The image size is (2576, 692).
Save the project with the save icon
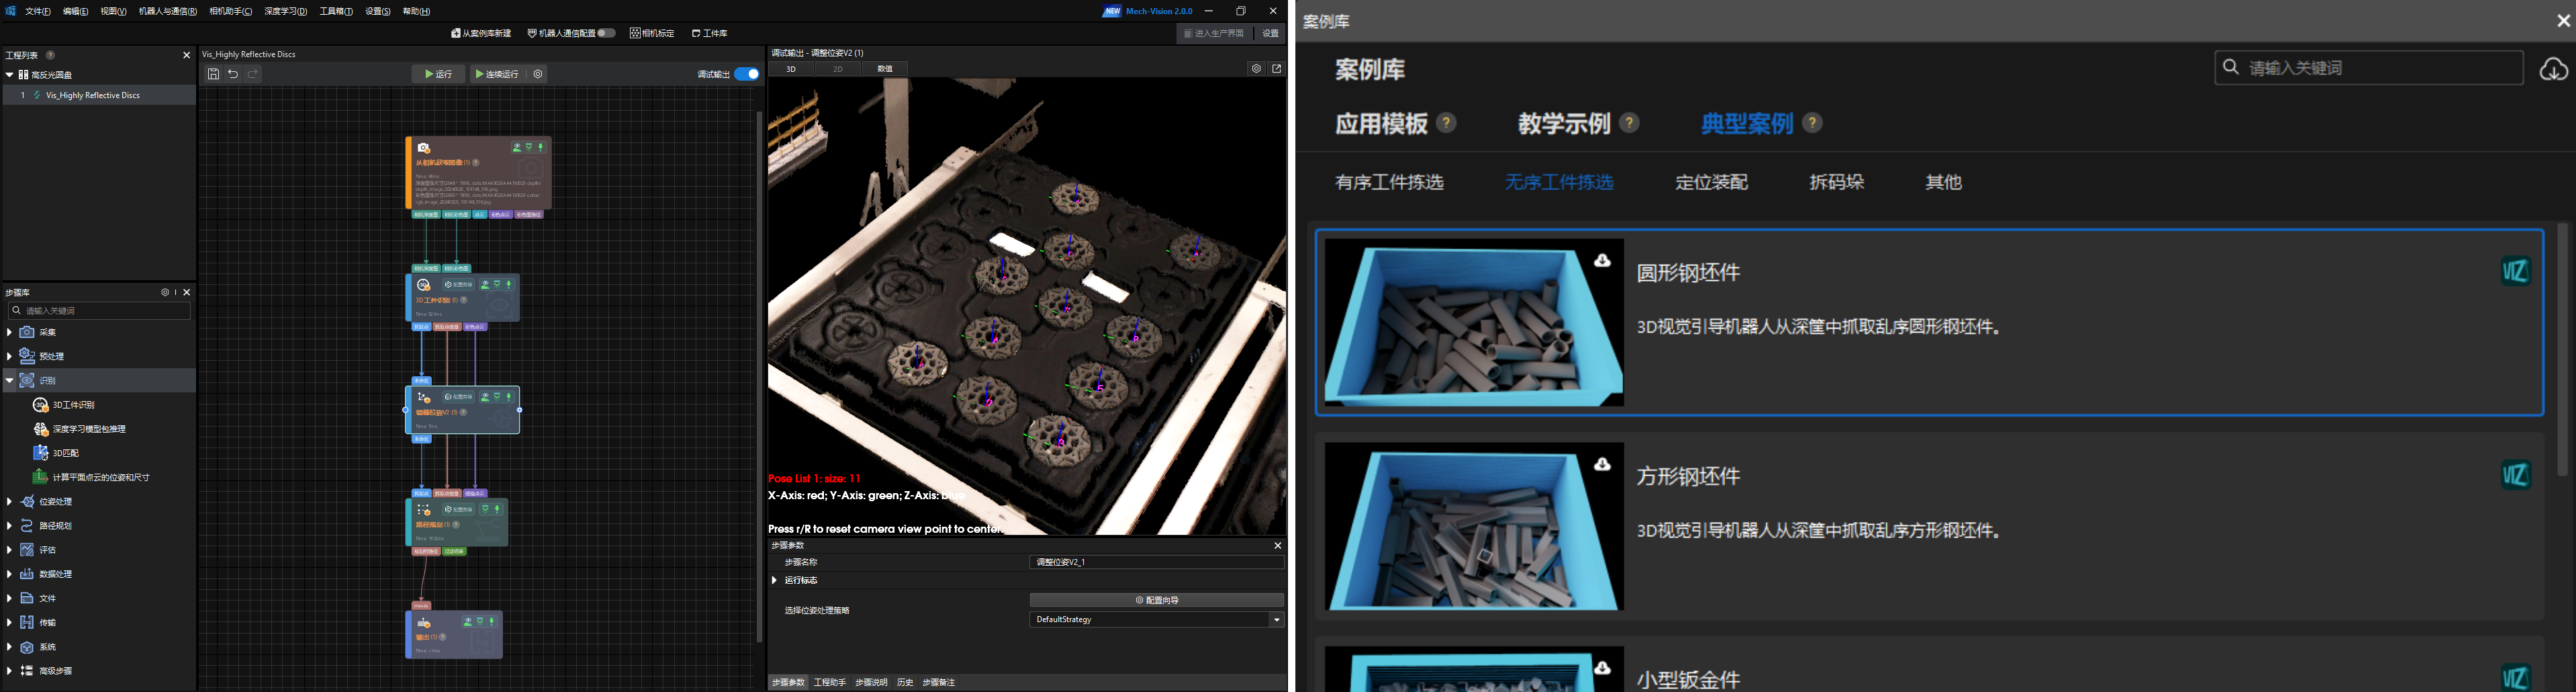pos(213,73)
